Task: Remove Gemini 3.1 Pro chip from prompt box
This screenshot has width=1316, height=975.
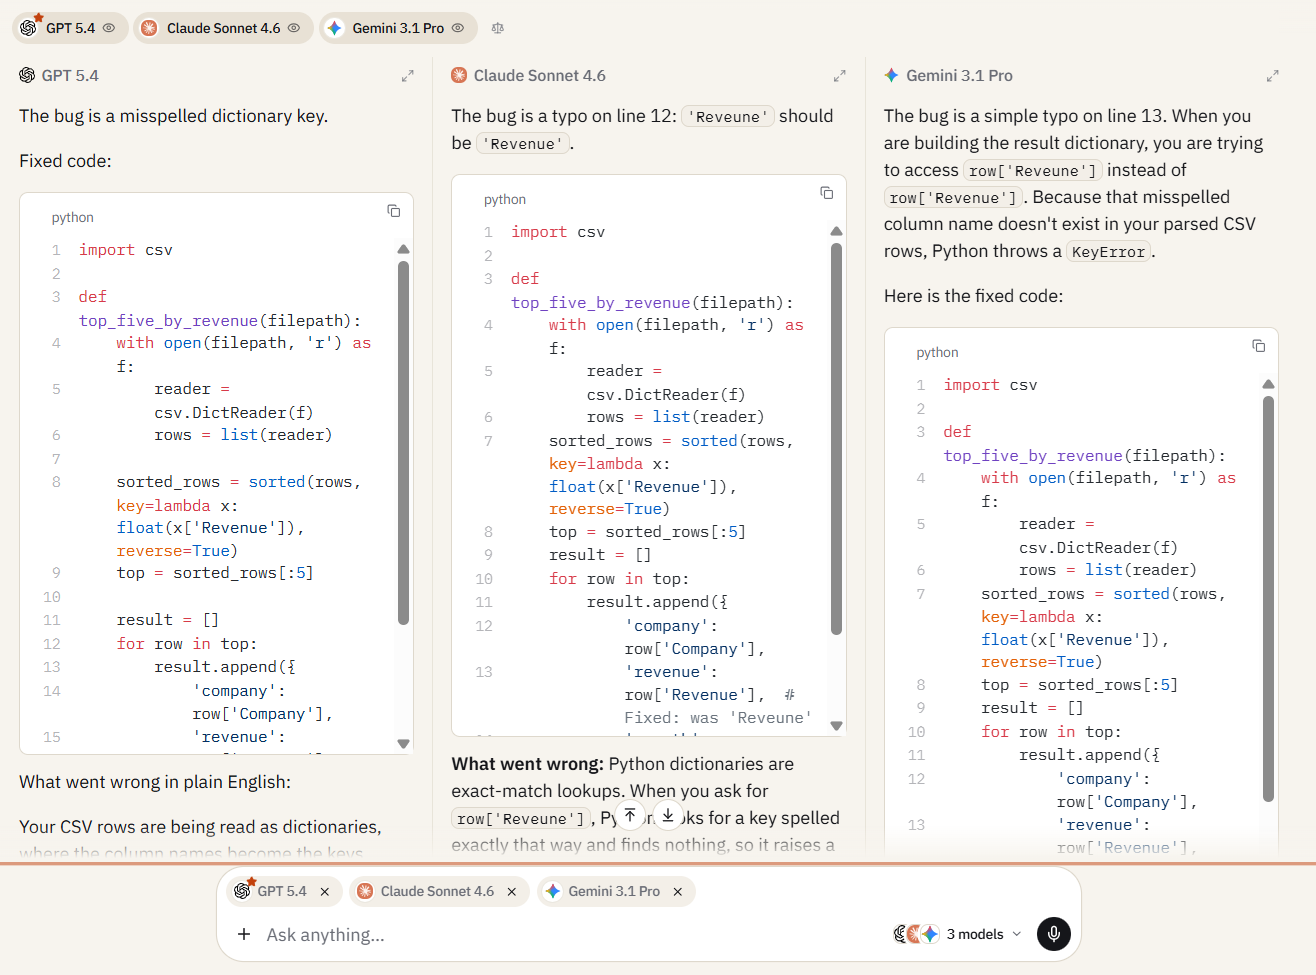Action: 678,892
